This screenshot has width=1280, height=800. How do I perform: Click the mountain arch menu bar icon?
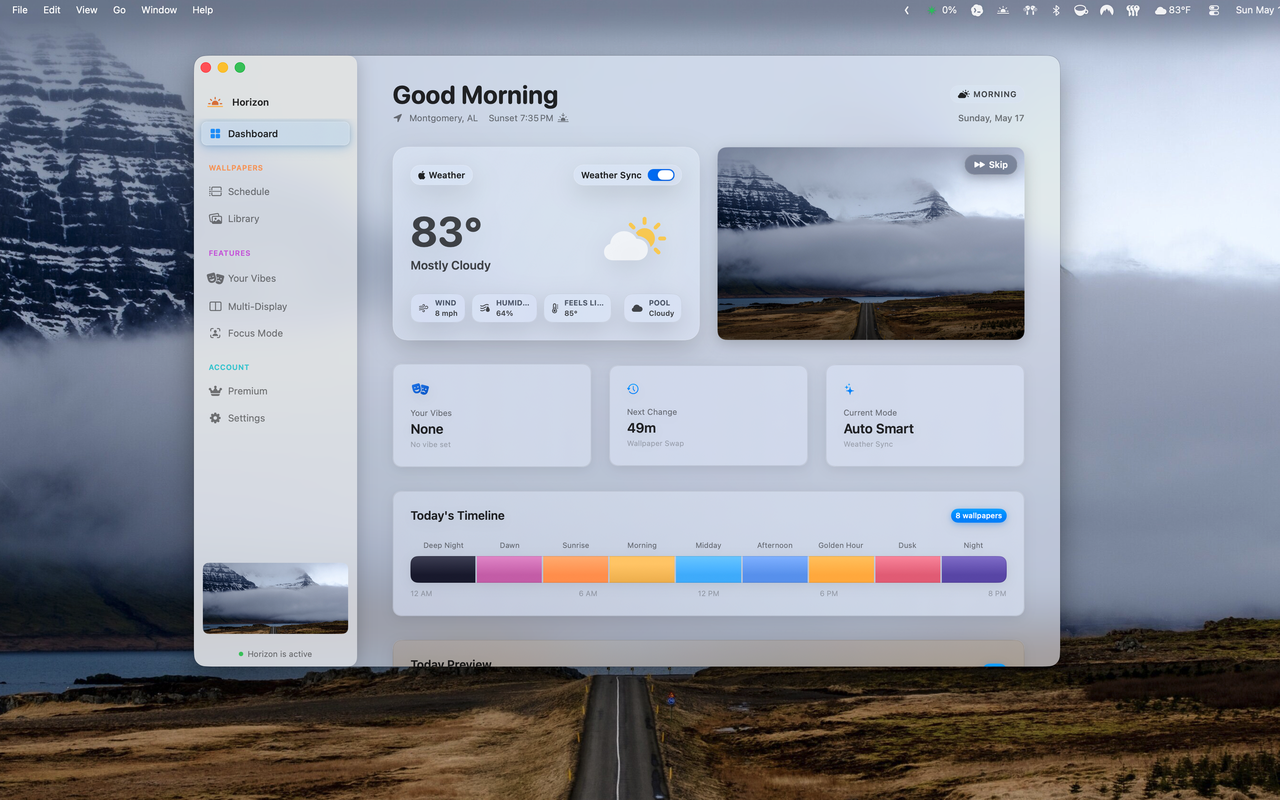(1107, 10)
